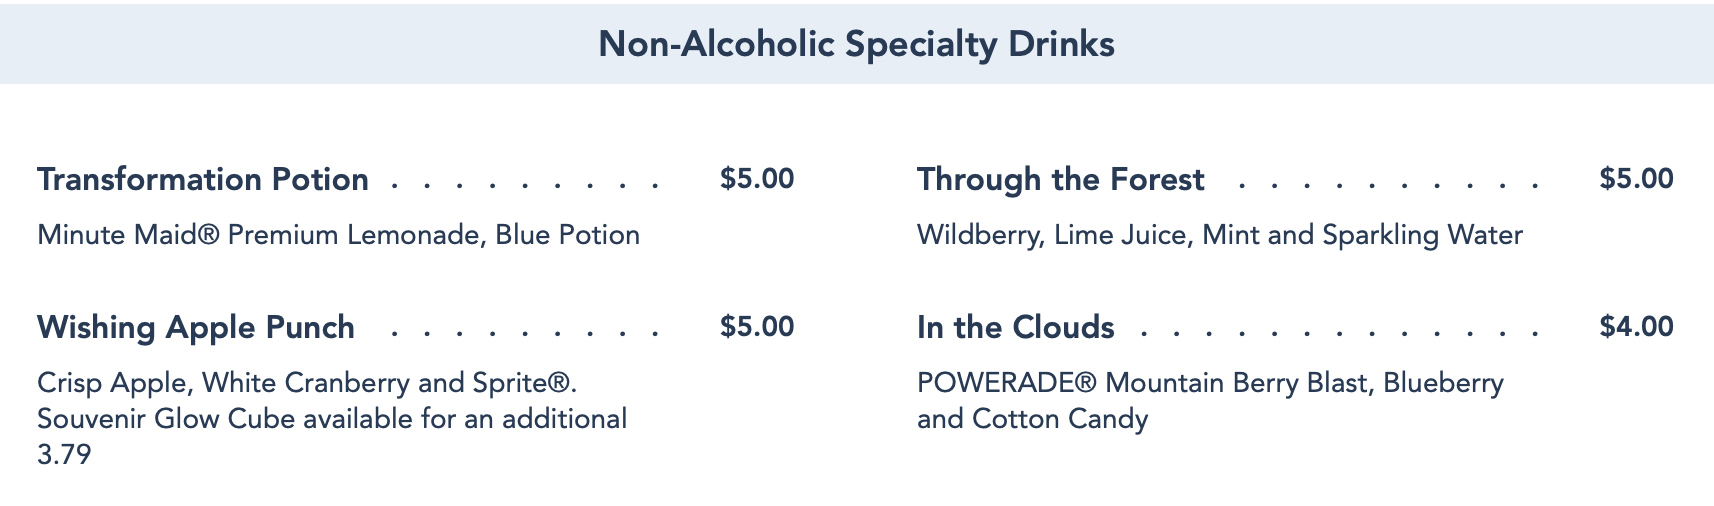Open the Through the Forest drink
1714x506 pixels.
(x=1060, y=180)
